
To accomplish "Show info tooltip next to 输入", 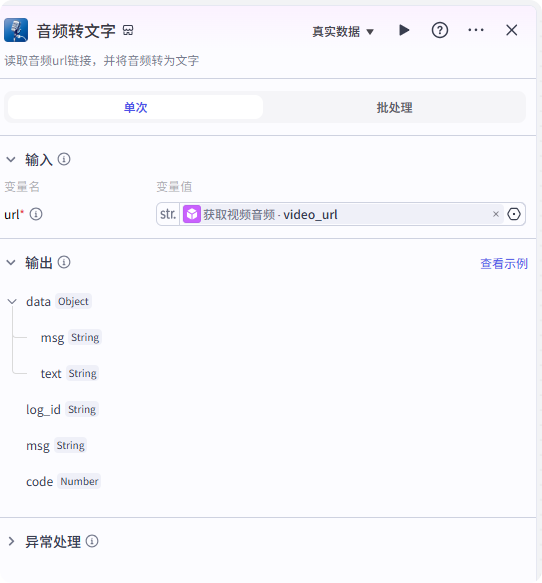I will coord(64,160).
